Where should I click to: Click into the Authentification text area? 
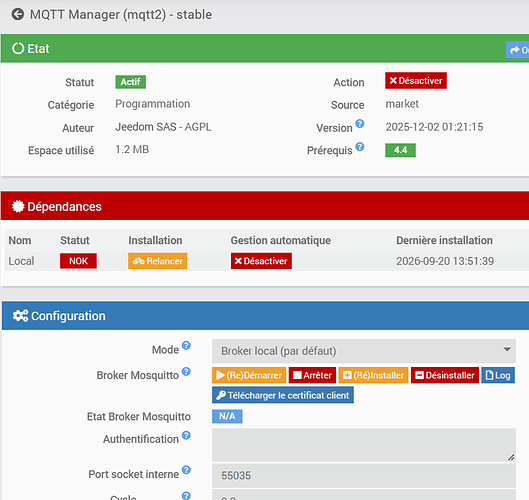tap(364, 445)
